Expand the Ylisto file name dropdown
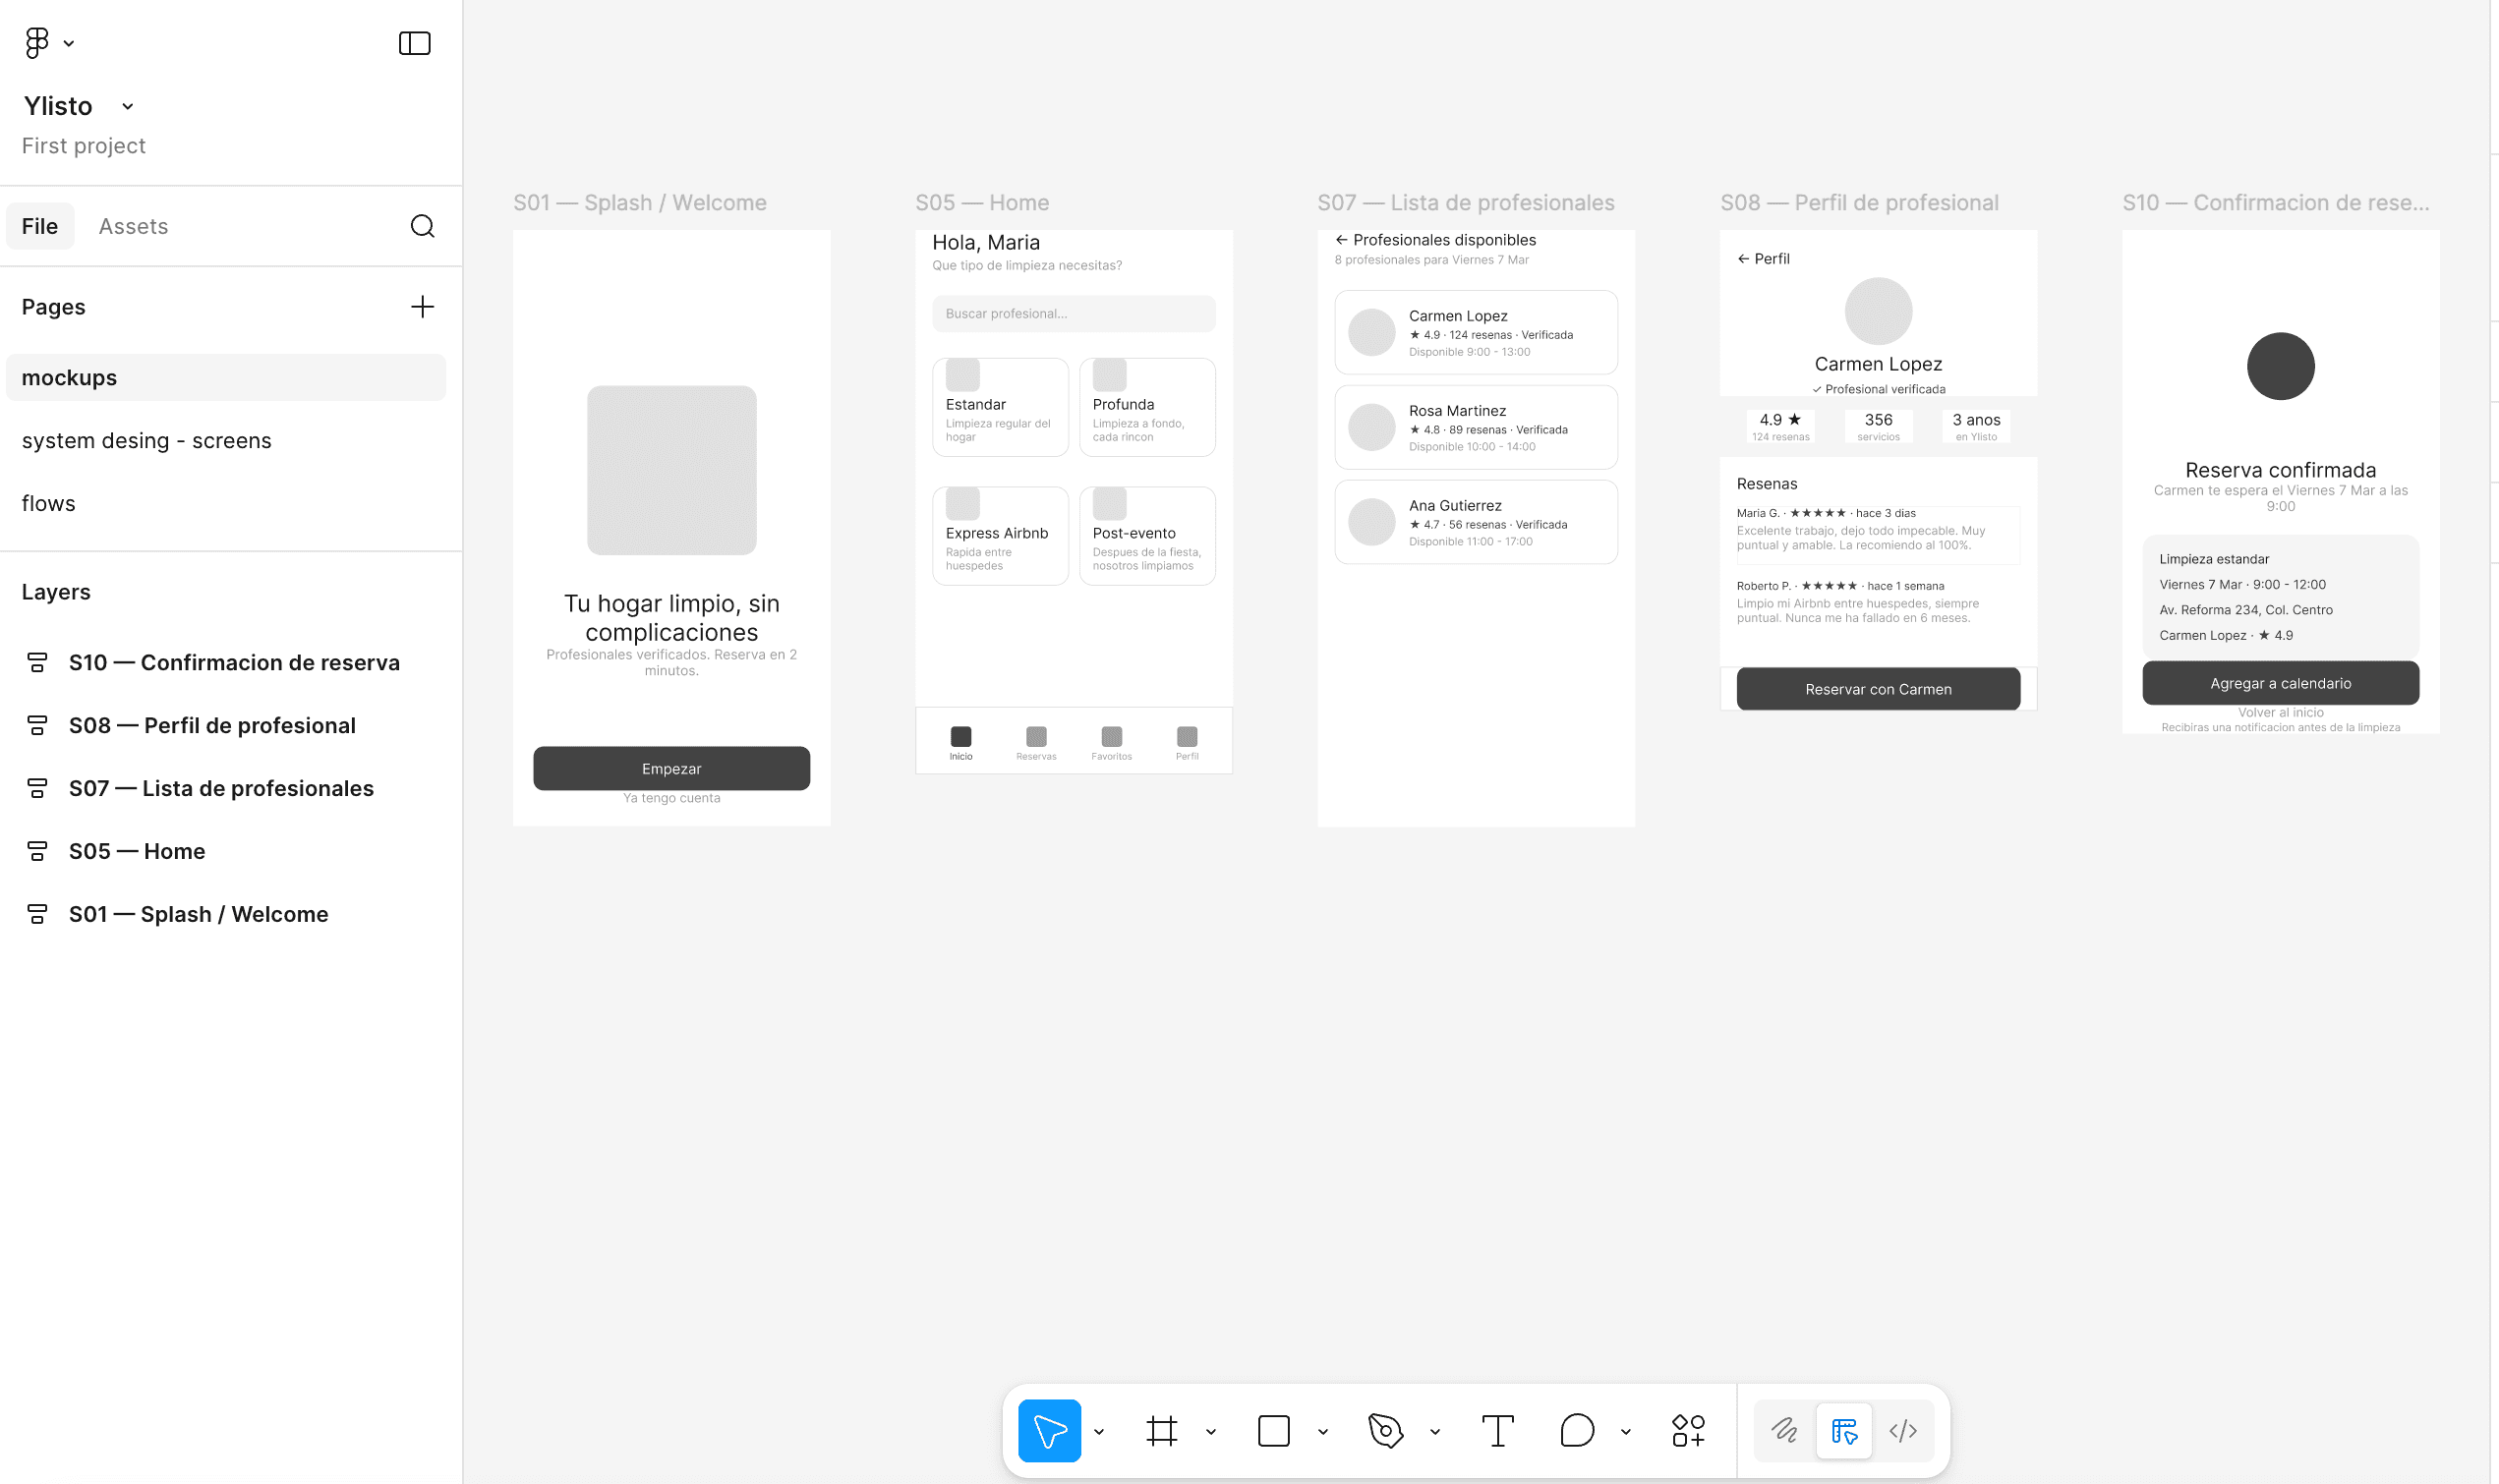This screenshot has height=1484, width=2499. [126, 106]
